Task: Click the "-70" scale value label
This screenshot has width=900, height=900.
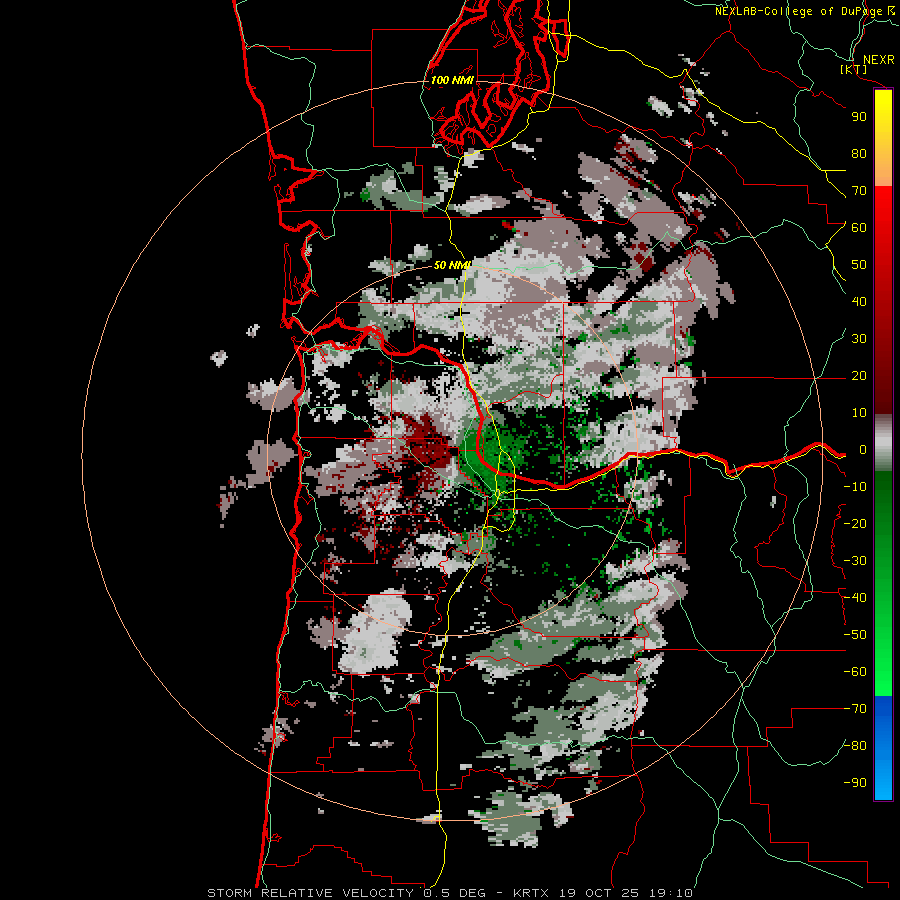Action: pyautogui.click(x=855, y=708)
